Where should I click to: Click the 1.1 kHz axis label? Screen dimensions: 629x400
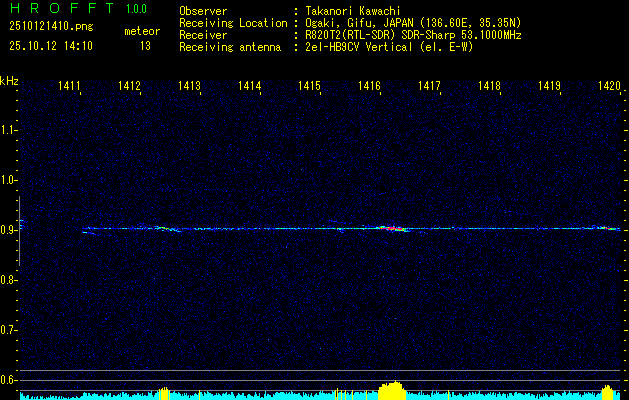(x=8, y=130)
